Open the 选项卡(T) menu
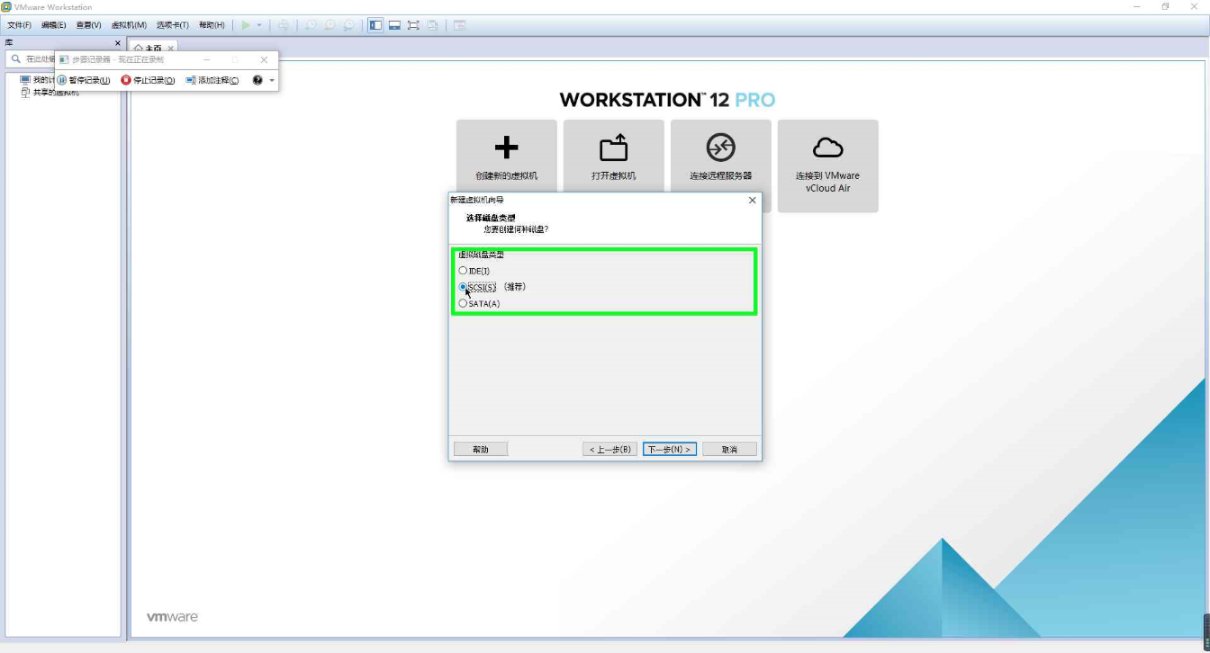Image resolution: width=1210 pixels, height=653 pixels. pyautogui.click(x=172, y=25)
